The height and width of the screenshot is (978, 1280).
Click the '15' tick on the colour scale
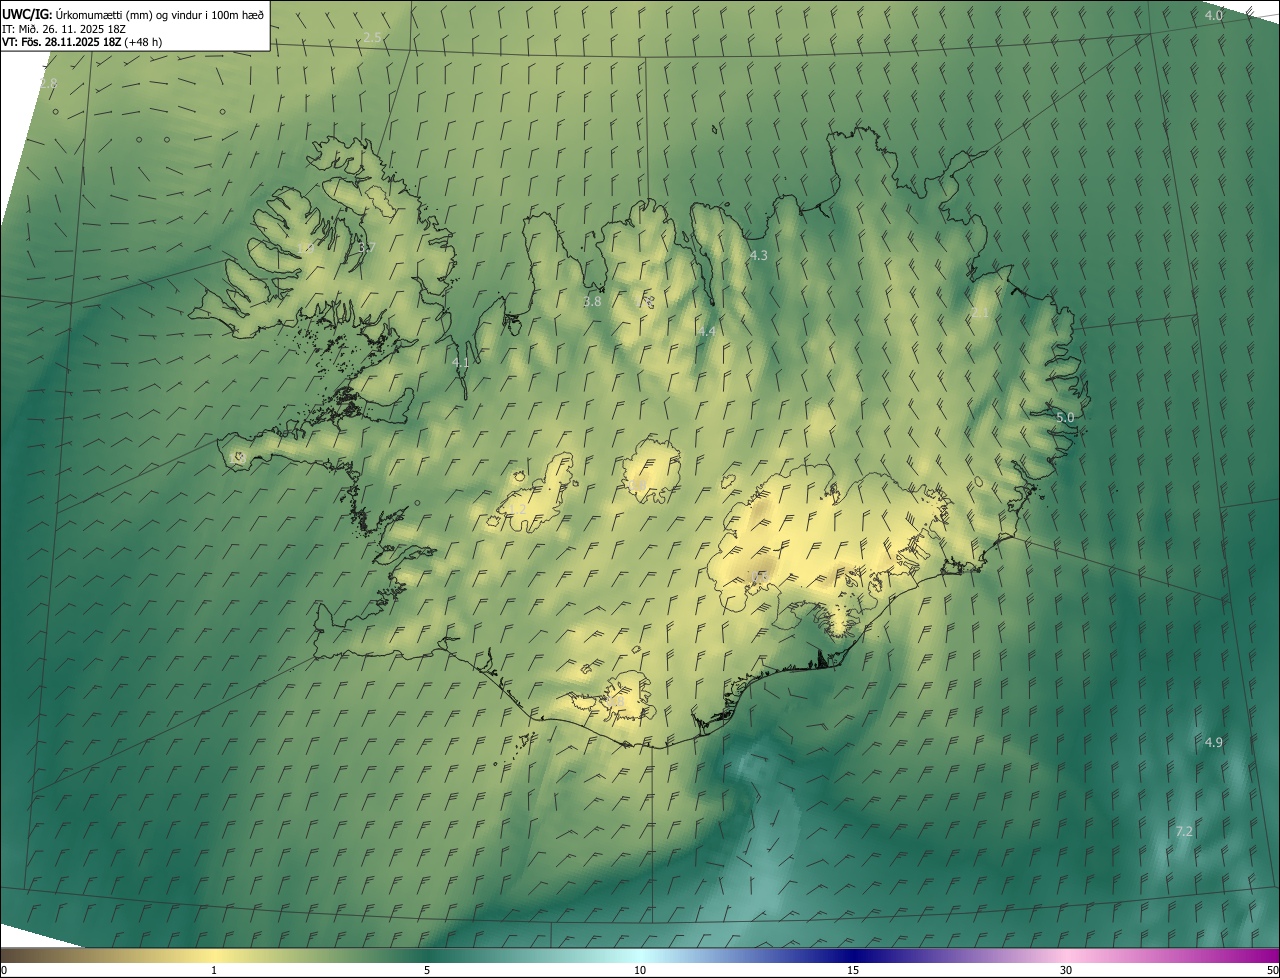pos(853,970)
